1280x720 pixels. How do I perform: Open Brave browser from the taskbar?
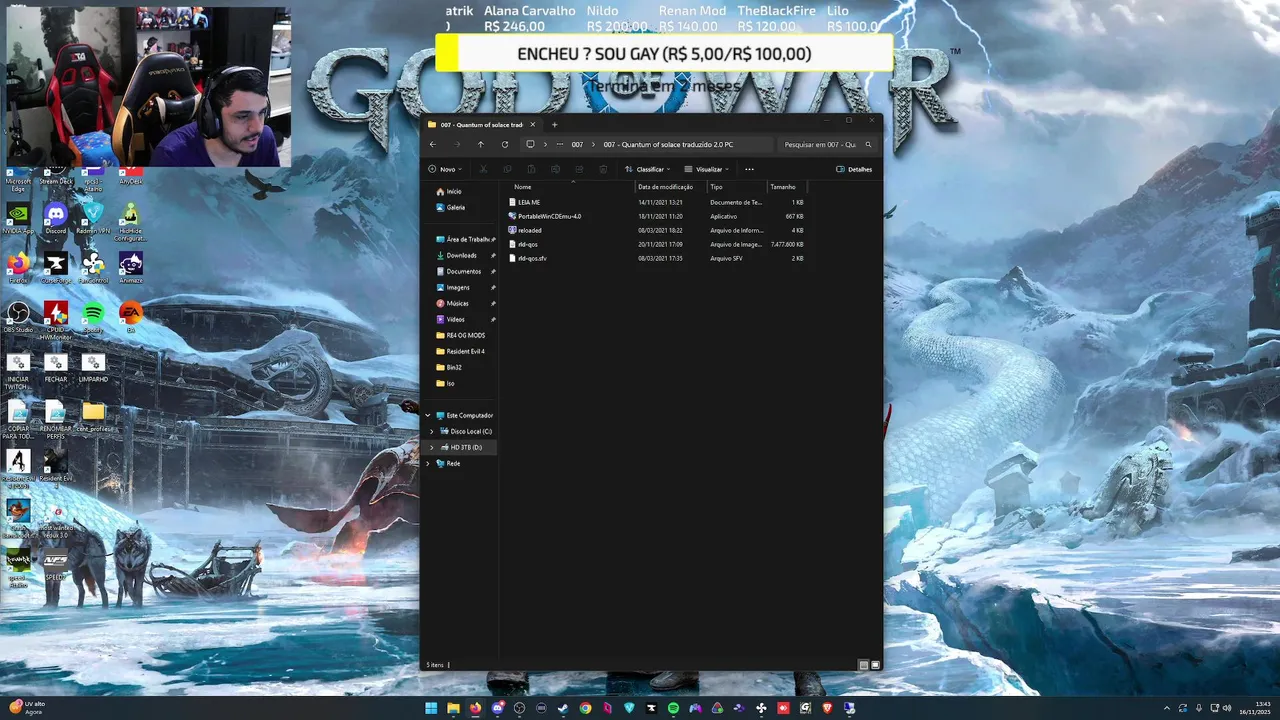point(827,708)
